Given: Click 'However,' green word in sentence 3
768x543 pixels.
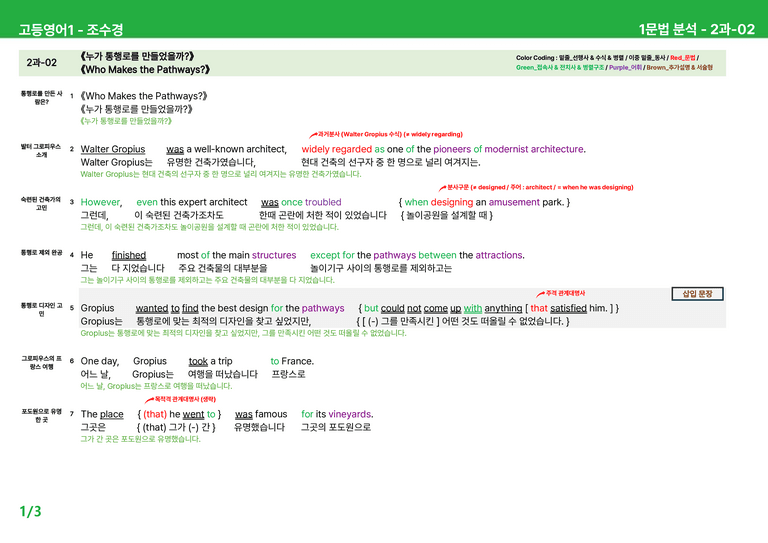Looking at the screenshot, I should 101,202.
